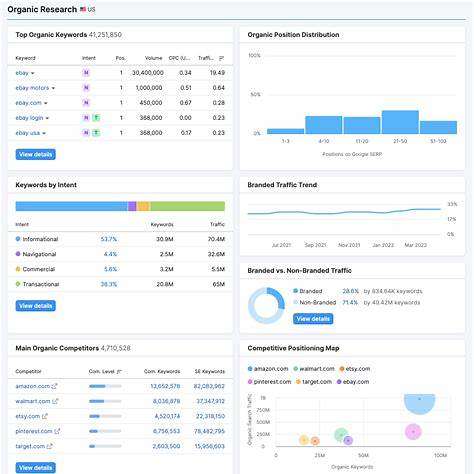Click the US flag icon near Organic Research

point(83,9)
